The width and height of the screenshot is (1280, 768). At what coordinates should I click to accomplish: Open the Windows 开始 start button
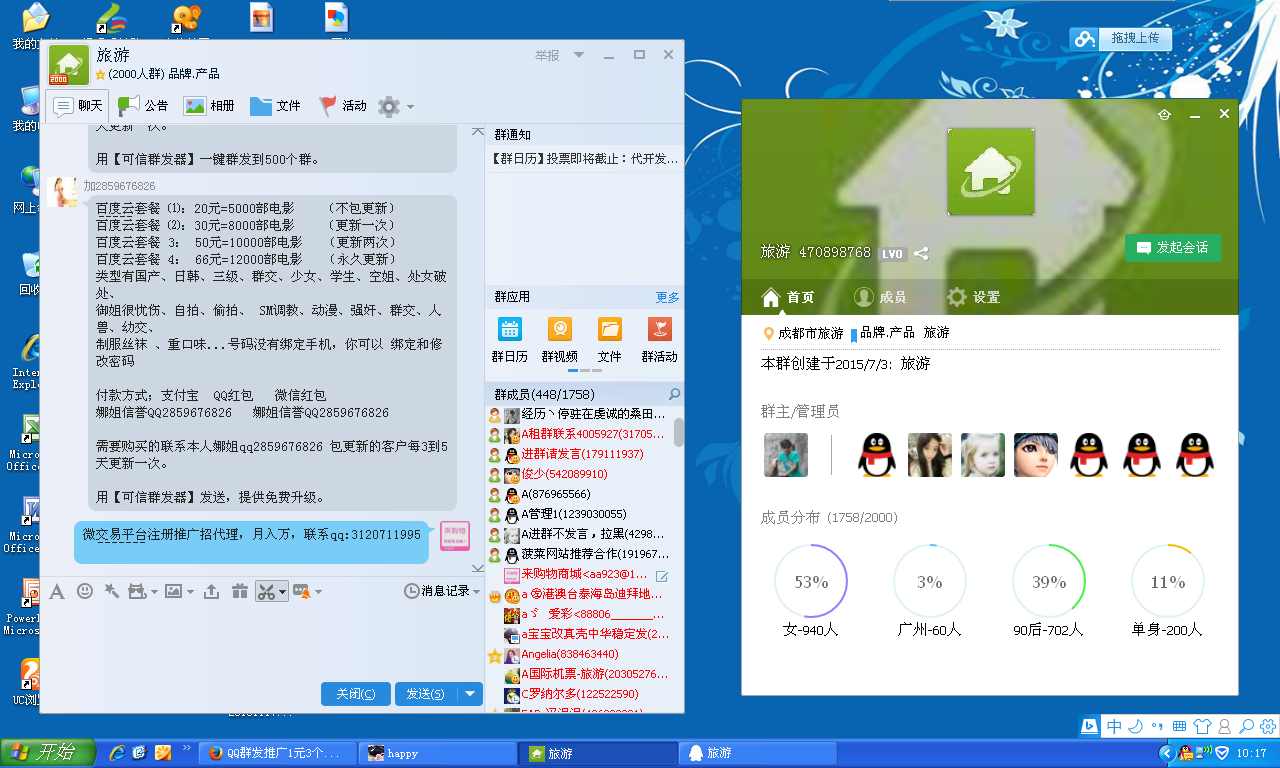[x=48, y=752]
